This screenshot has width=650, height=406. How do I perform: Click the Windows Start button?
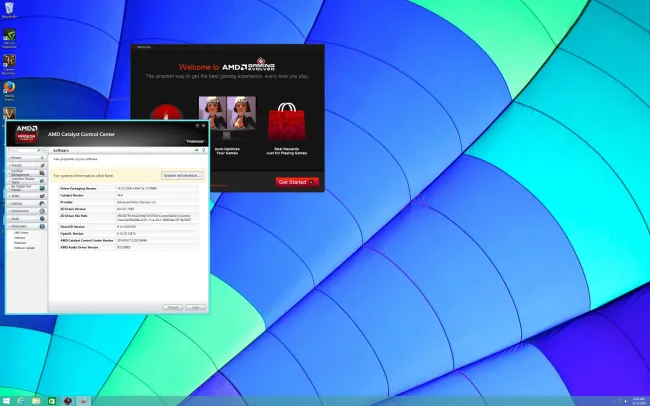(x=6, y=400)
